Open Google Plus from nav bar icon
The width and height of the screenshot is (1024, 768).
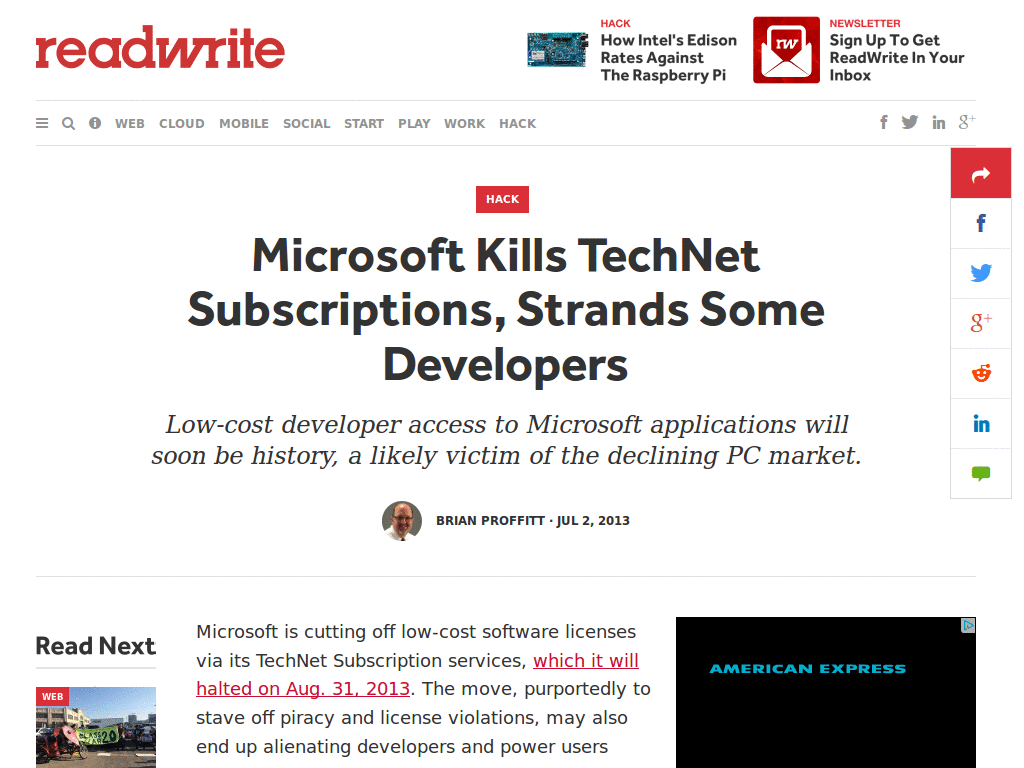pyautogui.click(x=967, y=121)
